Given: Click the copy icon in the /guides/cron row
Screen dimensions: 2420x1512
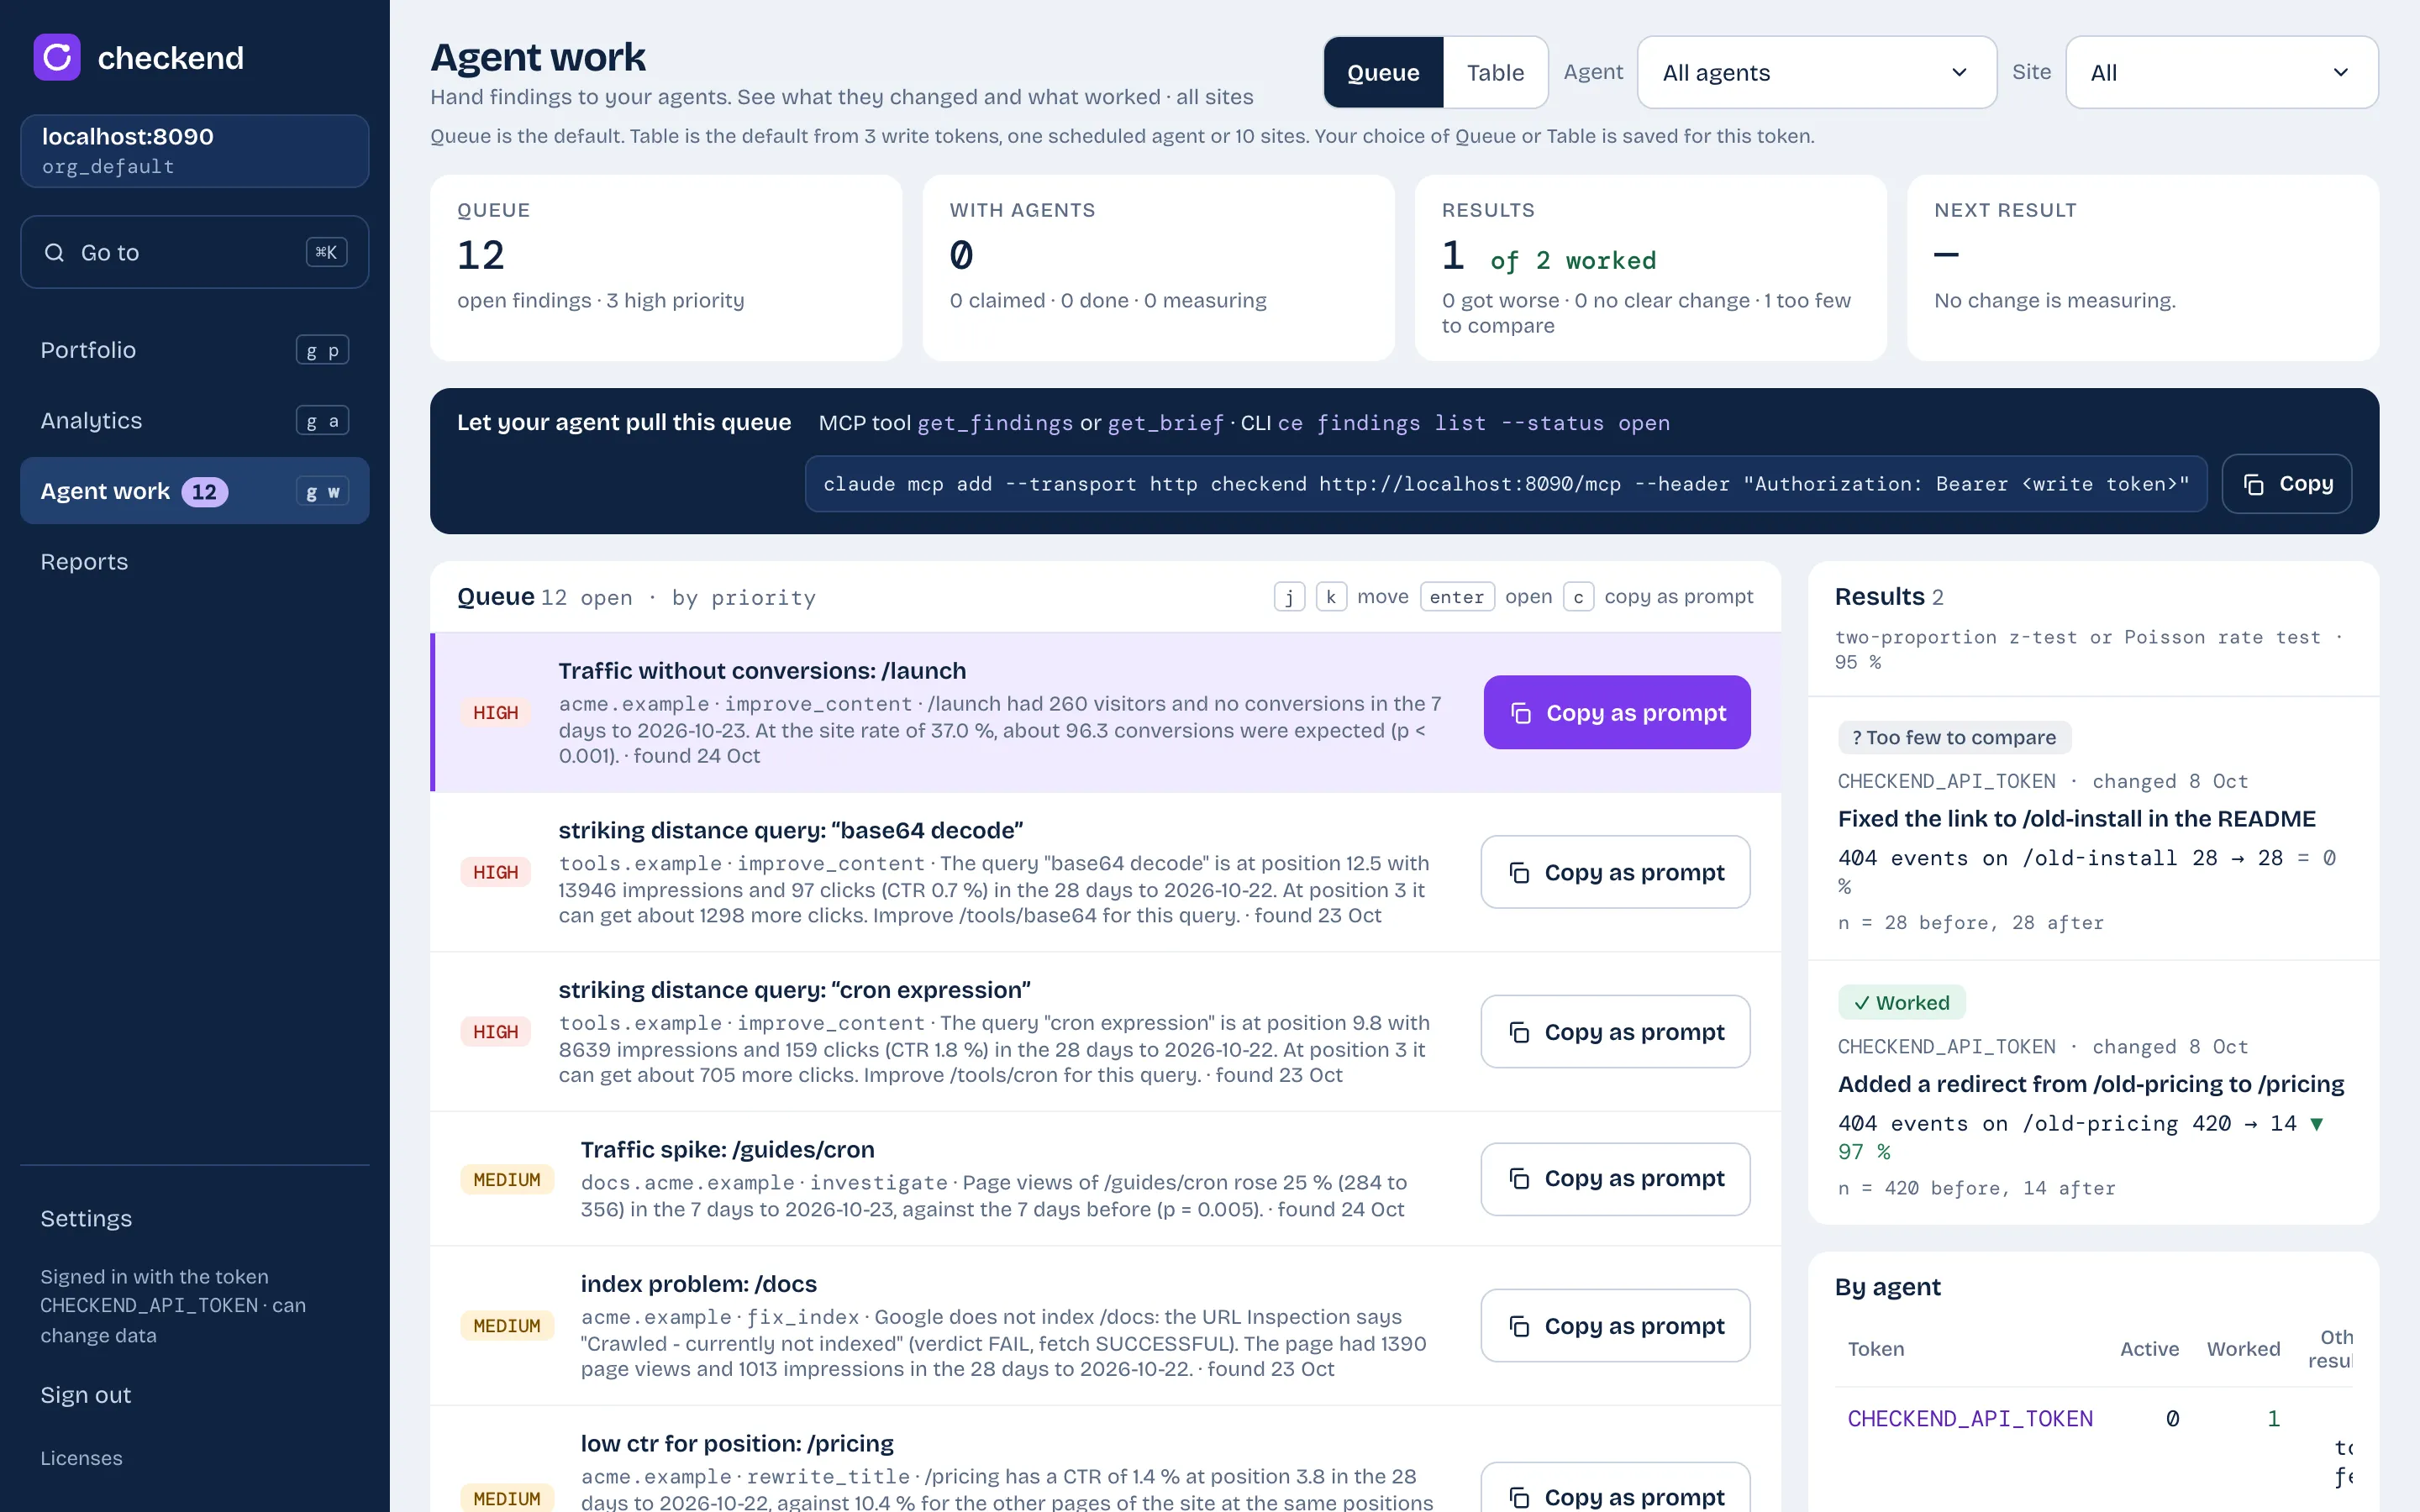Looking at the screenshot, I should tap(1519, 1179).
